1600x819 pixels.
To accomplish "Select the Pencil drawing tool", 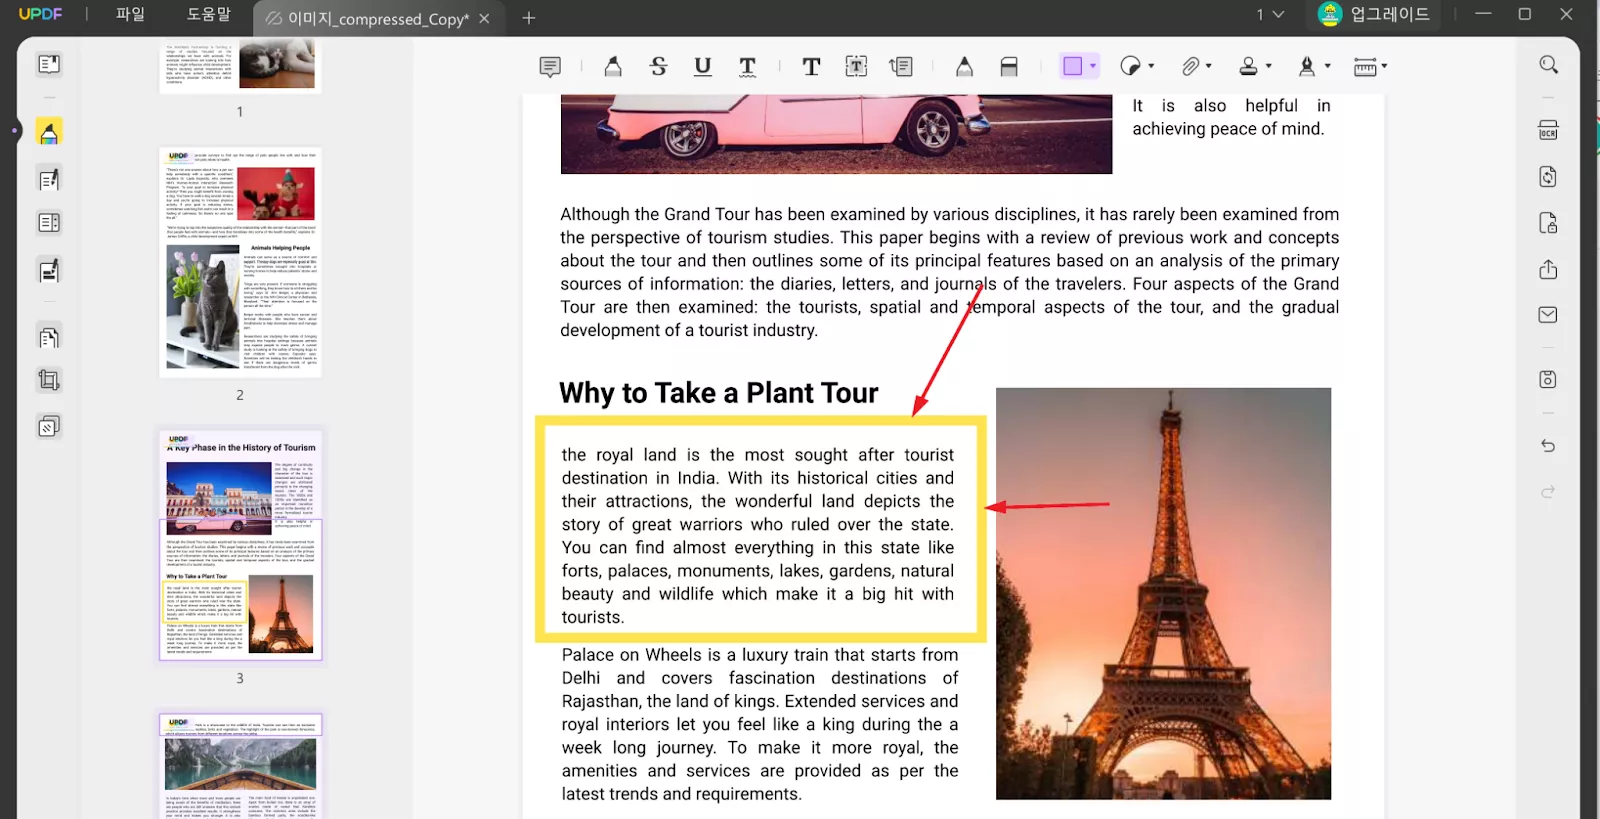I will (x=964, y=67).
